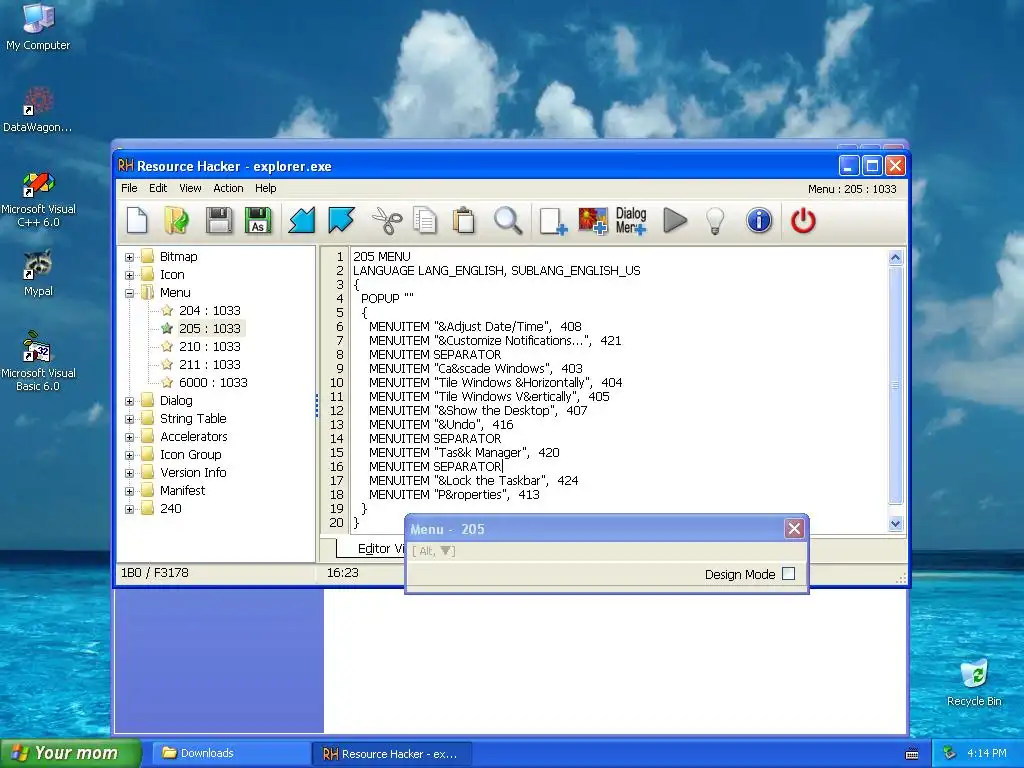Click the green Save As floppy icon
The image size is (1024, 768).
(x=257, y=220)
